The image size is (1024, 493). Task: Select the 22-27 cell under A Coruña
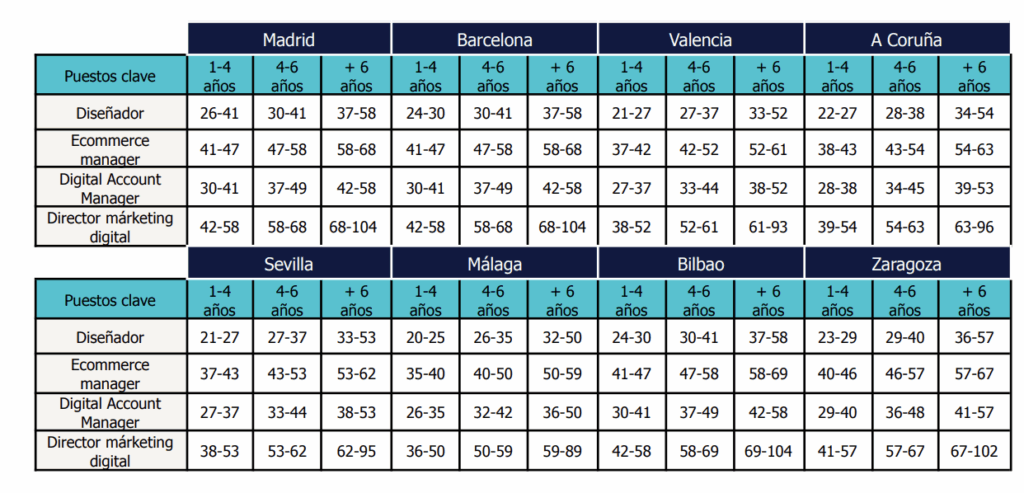837,113
